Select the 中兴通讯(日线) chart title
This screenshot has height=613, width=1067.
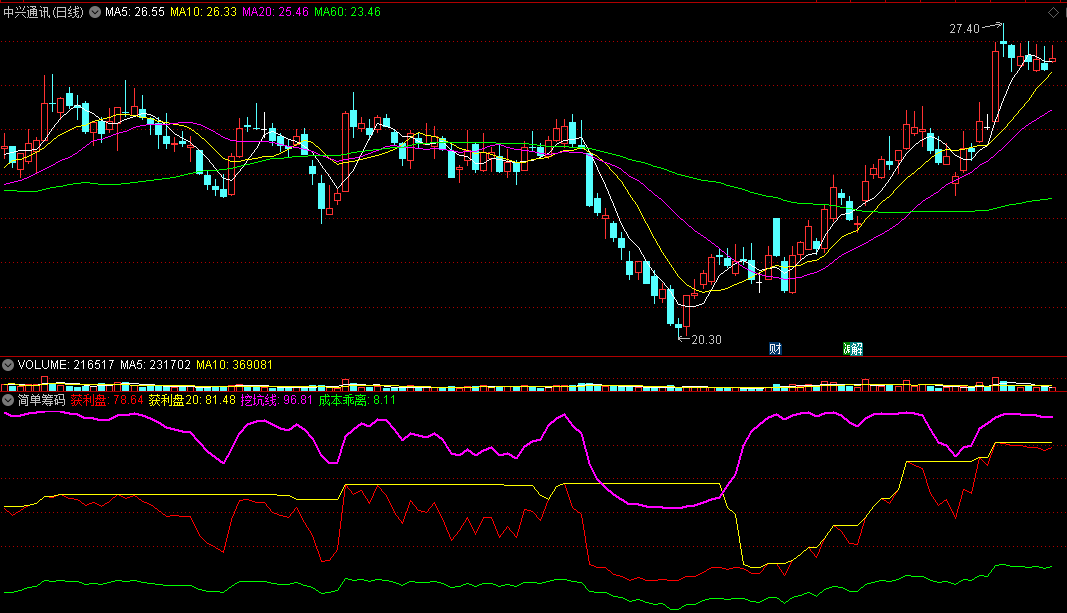(44, 12)
